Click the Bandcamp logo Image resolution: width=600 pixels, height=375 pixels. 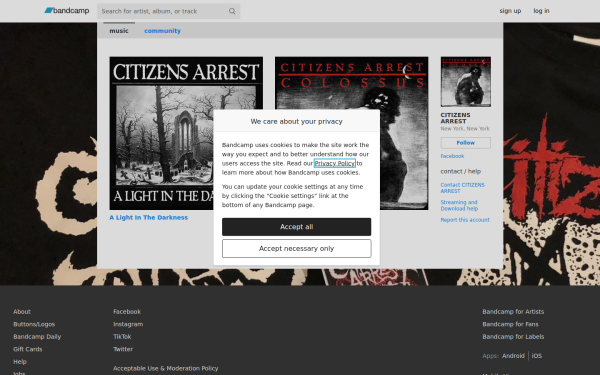pyautogui.click(x=67, y=11)
